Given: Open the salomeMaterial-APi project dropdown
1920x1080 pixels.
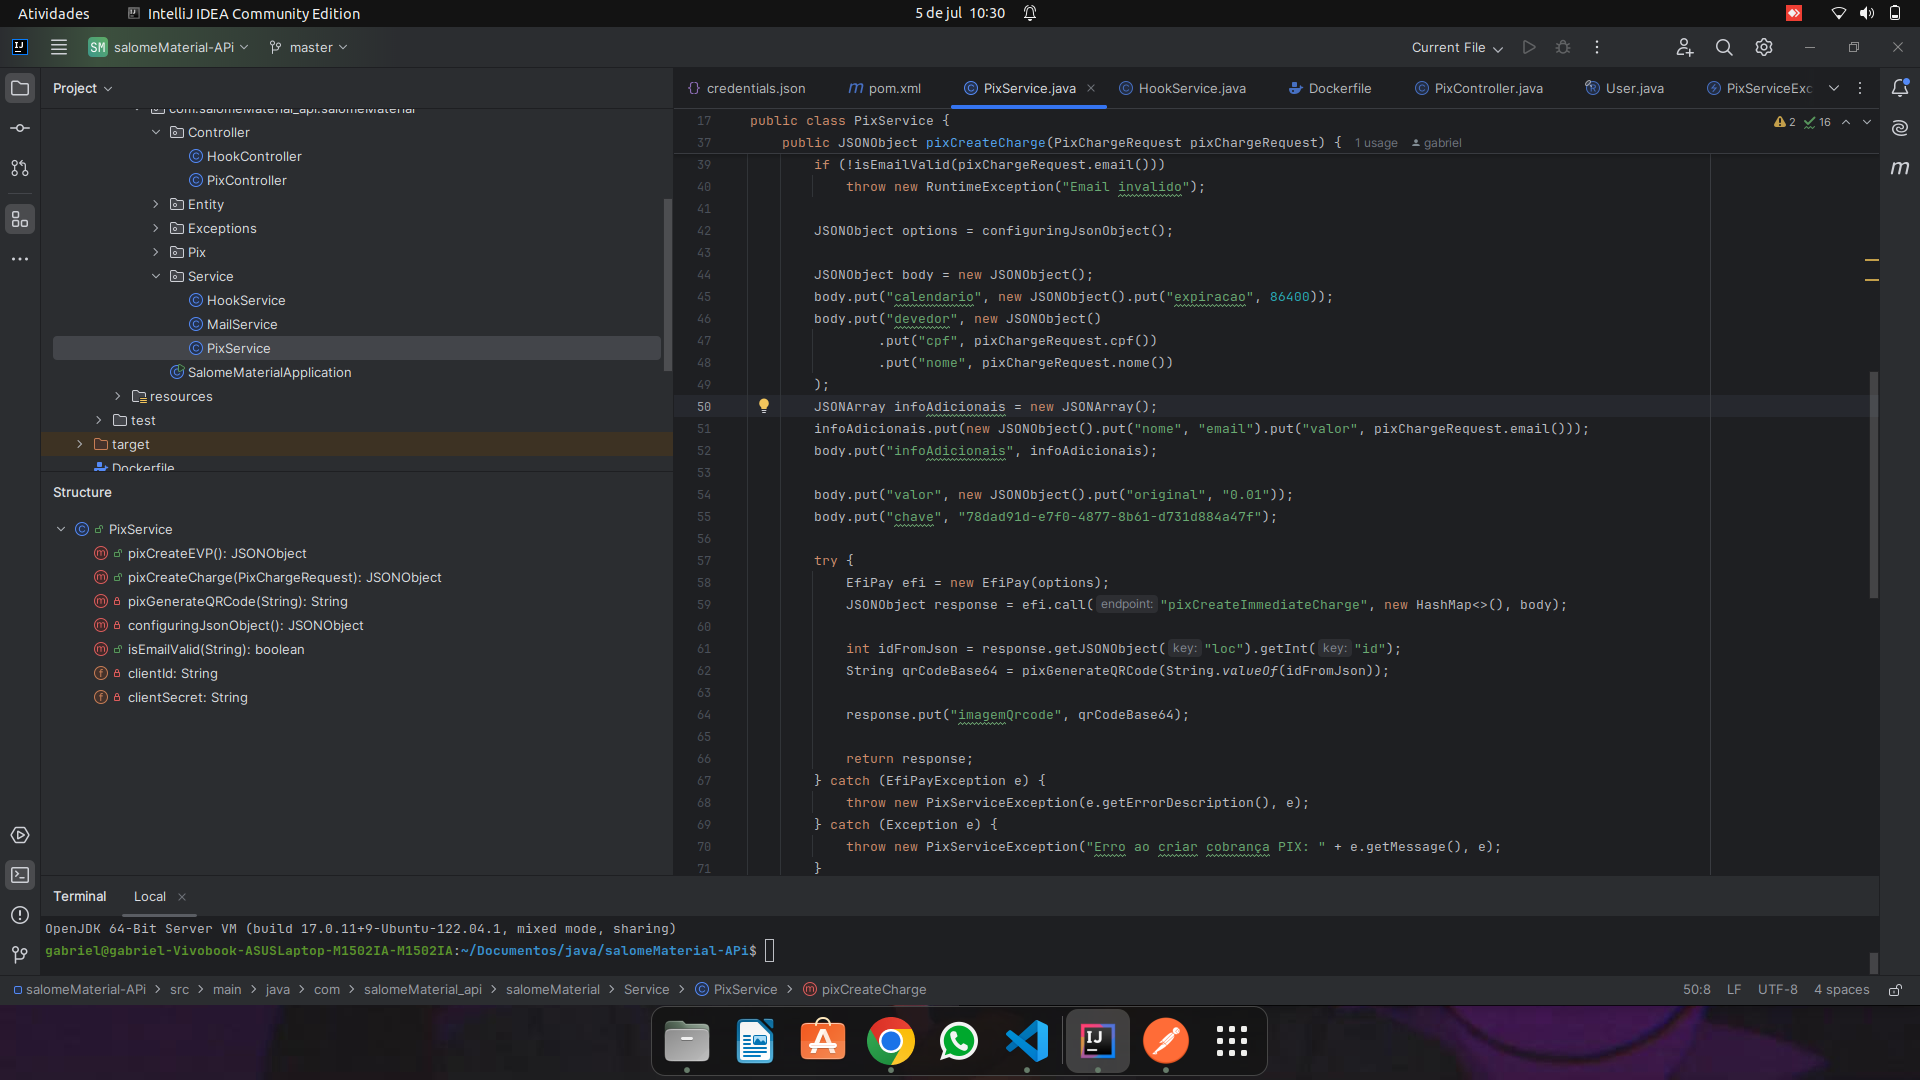Looking at the screenshot, I should 168,47.
